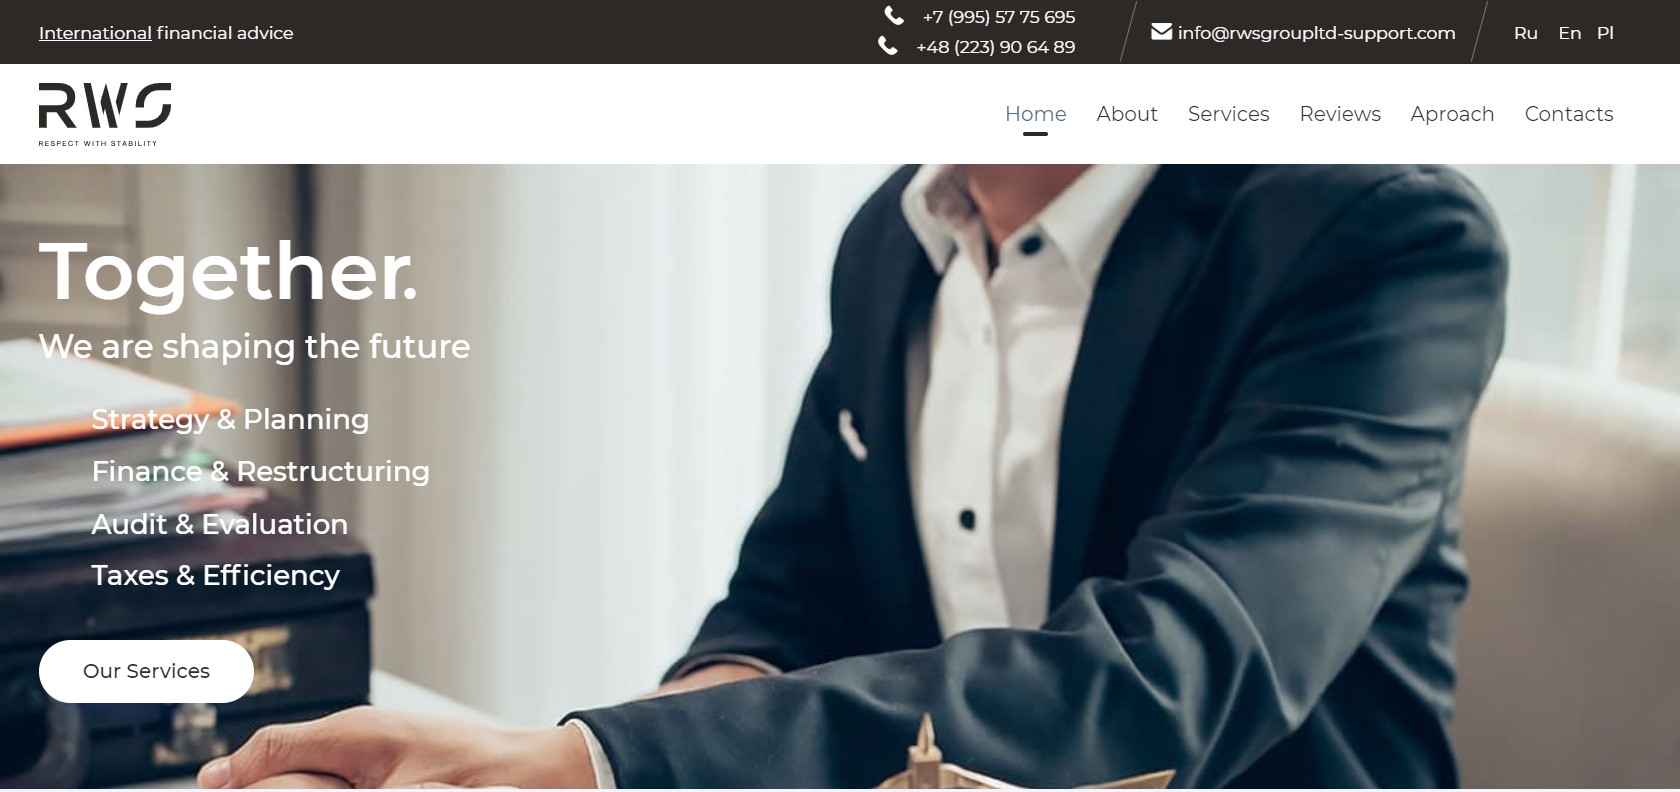Viewport: 1680px width, 792px height.
Task: Click the phone icon beside +48 (223) number
Action: (887, 46)
